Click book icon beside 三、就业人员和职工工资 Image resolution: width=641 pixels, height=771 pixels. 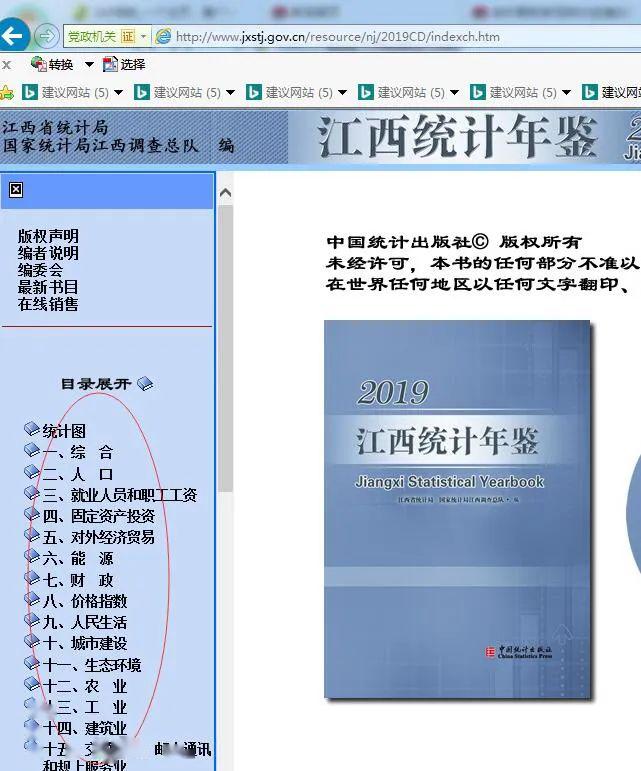point(32,493)
